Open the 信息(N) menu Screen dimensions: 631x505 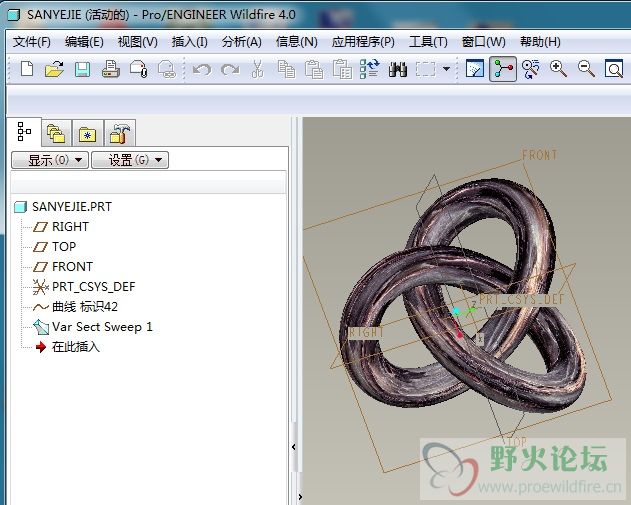click(297, 42)
